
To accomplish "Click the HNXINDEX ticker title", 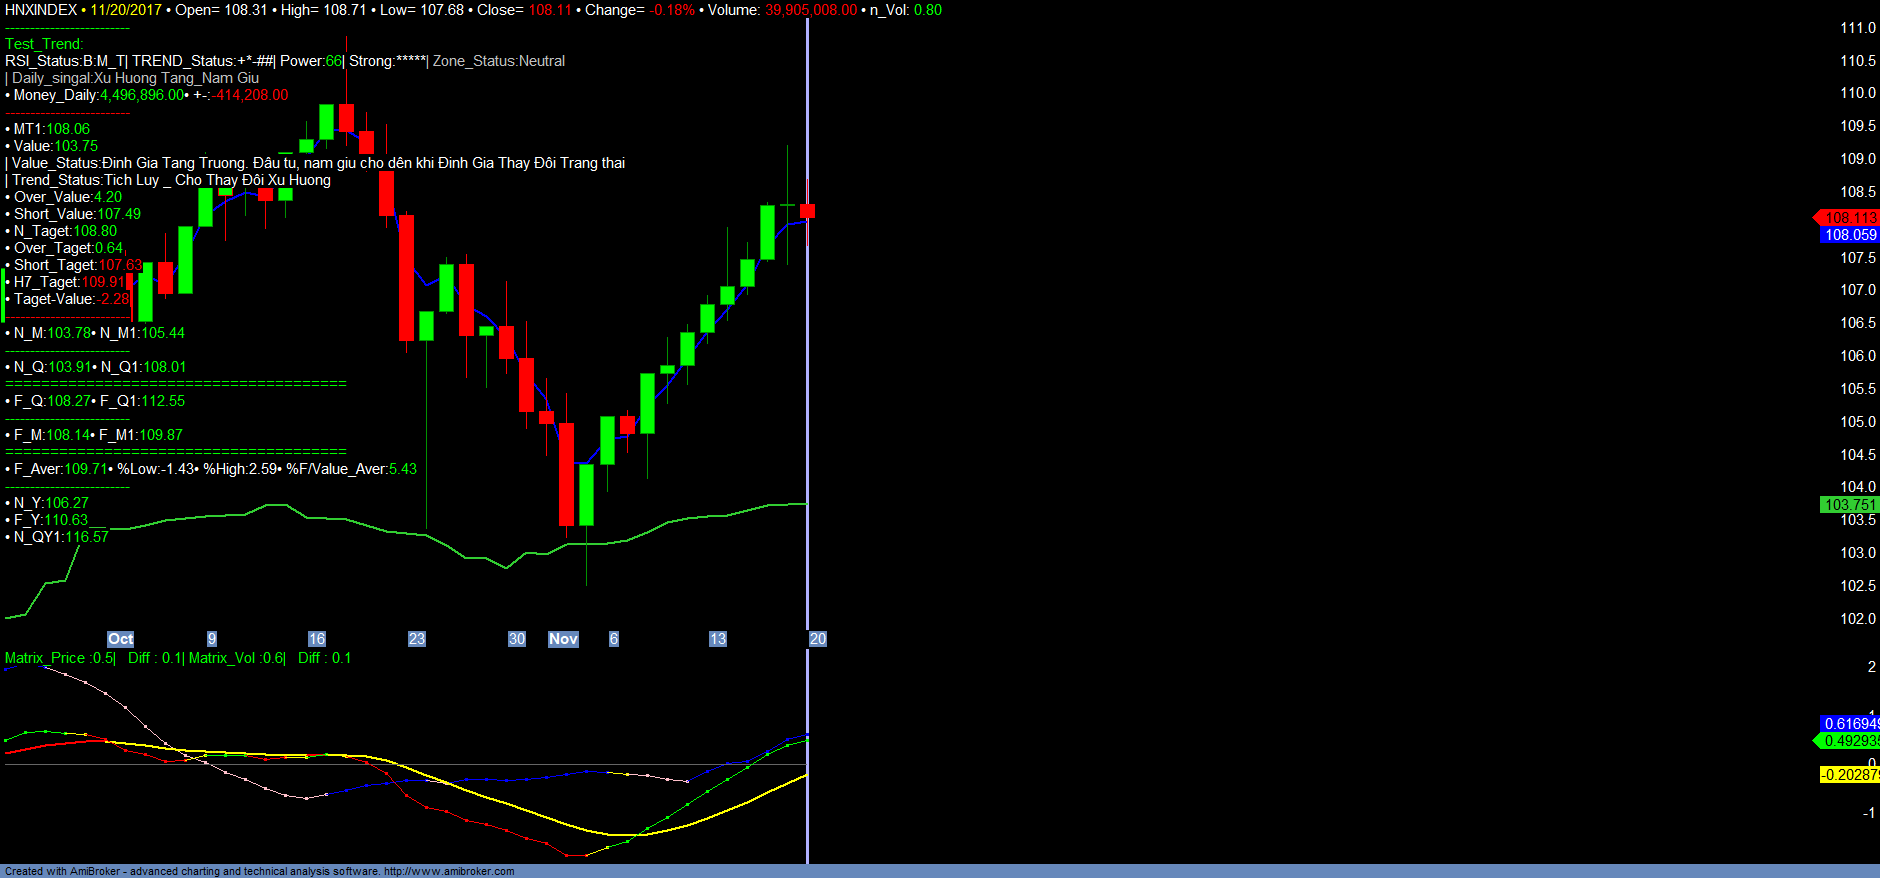I will [41, 10].
